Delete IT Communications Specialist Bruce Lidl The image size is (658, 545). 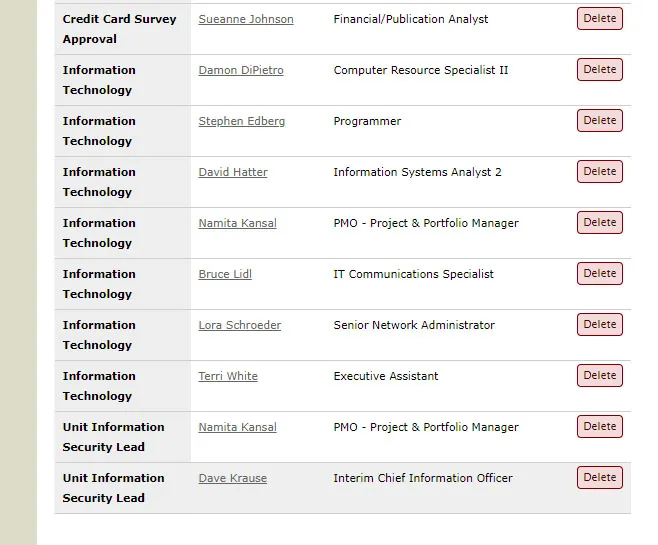(x=600, y=273)
